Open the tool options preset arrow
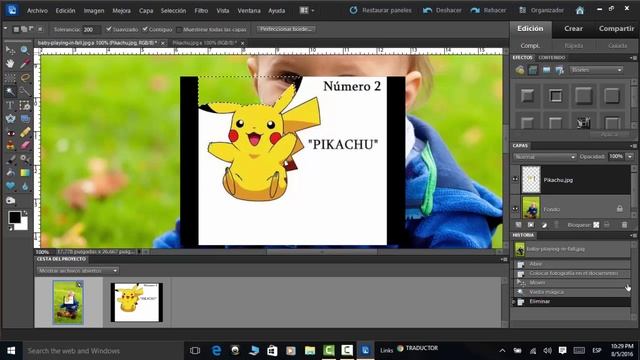This screenshot has height=360, width=640. click(x=5, y=29)
